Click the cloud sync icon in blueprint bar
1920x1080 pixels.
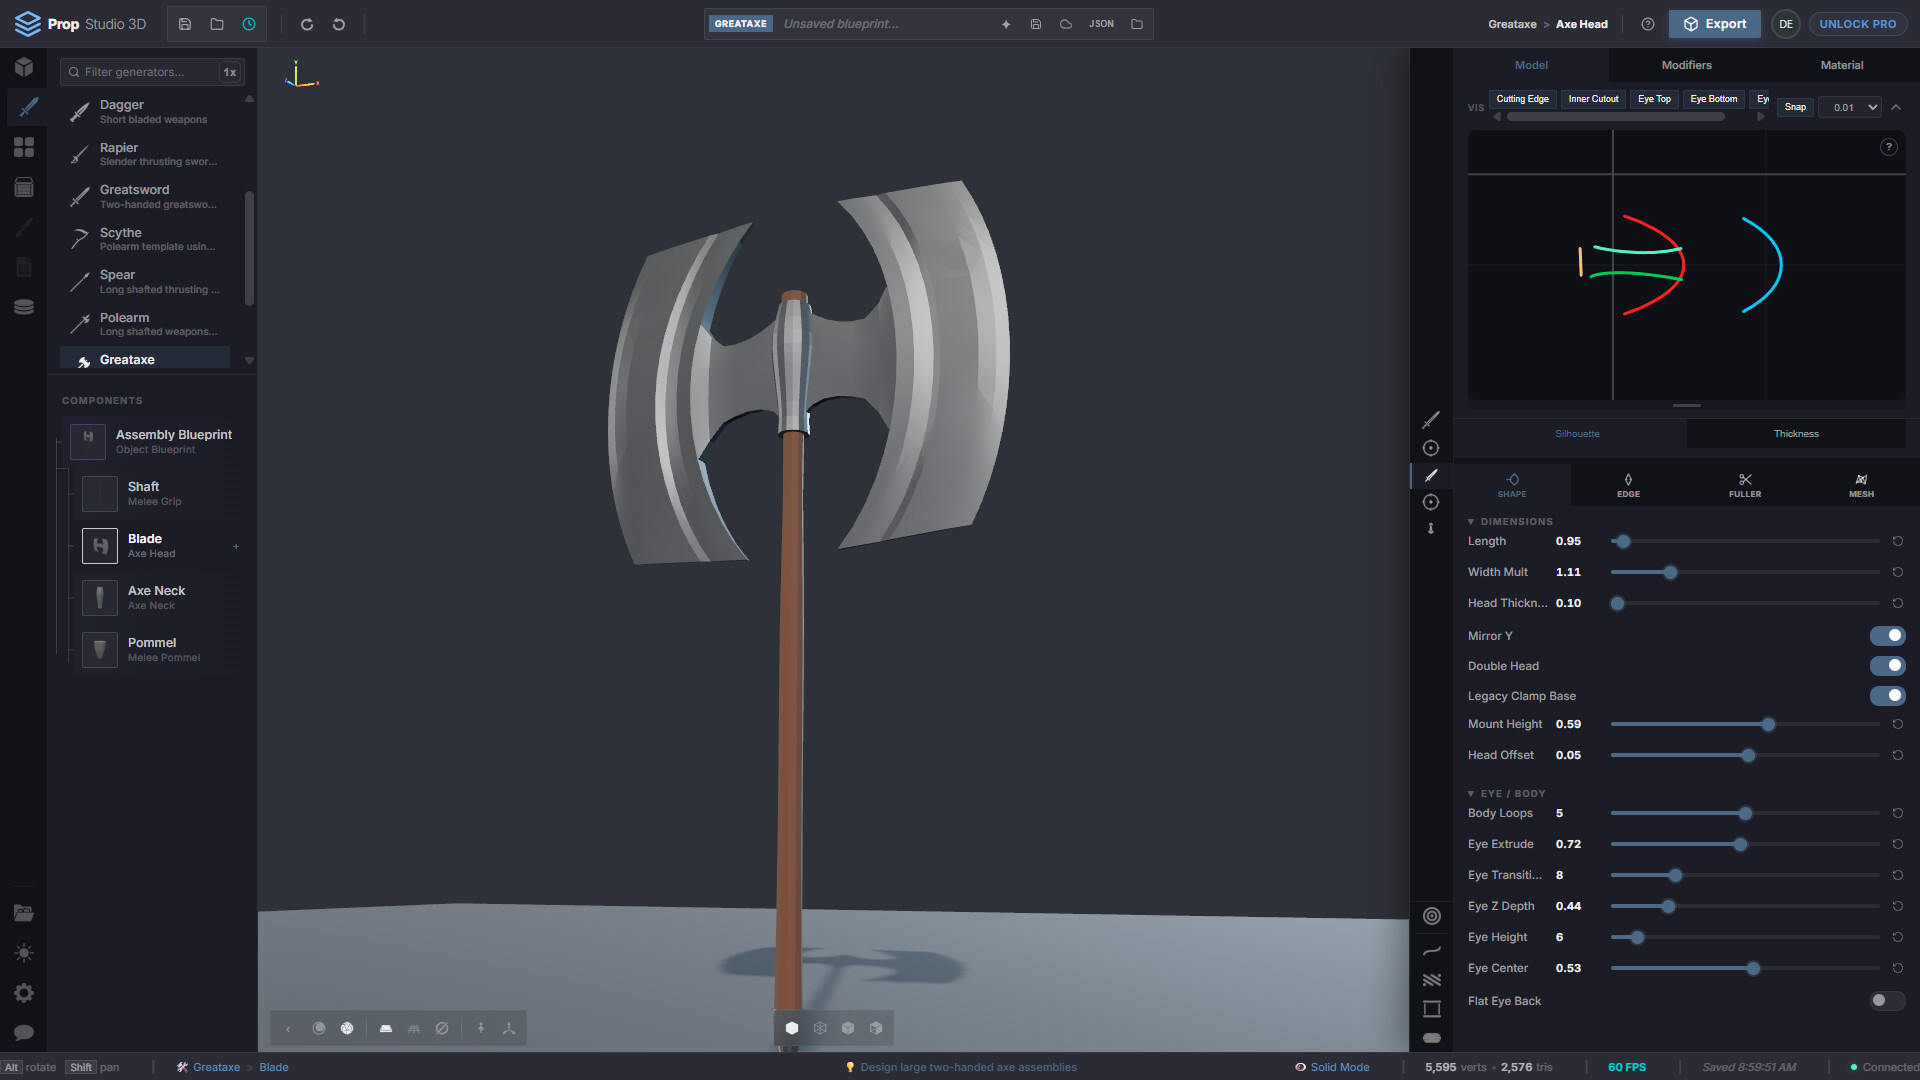point(1066,24)
